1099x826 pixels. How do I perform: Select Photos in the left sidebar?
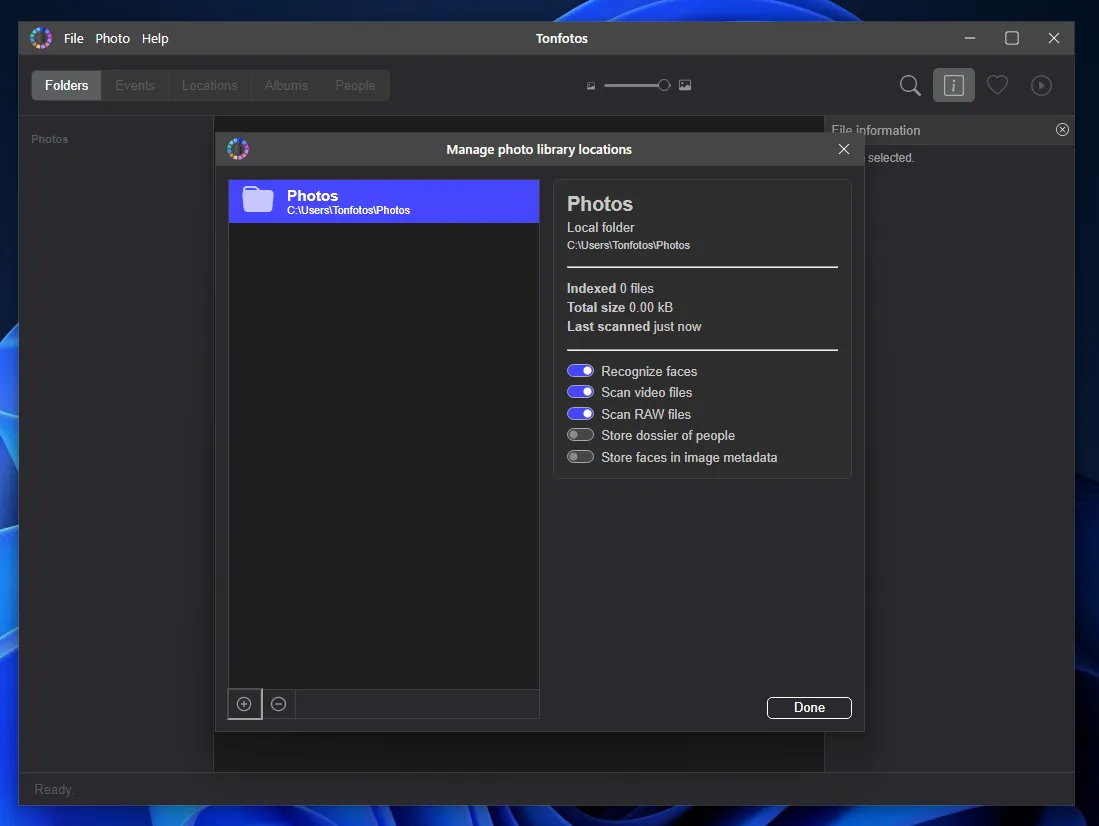point(50,139)
